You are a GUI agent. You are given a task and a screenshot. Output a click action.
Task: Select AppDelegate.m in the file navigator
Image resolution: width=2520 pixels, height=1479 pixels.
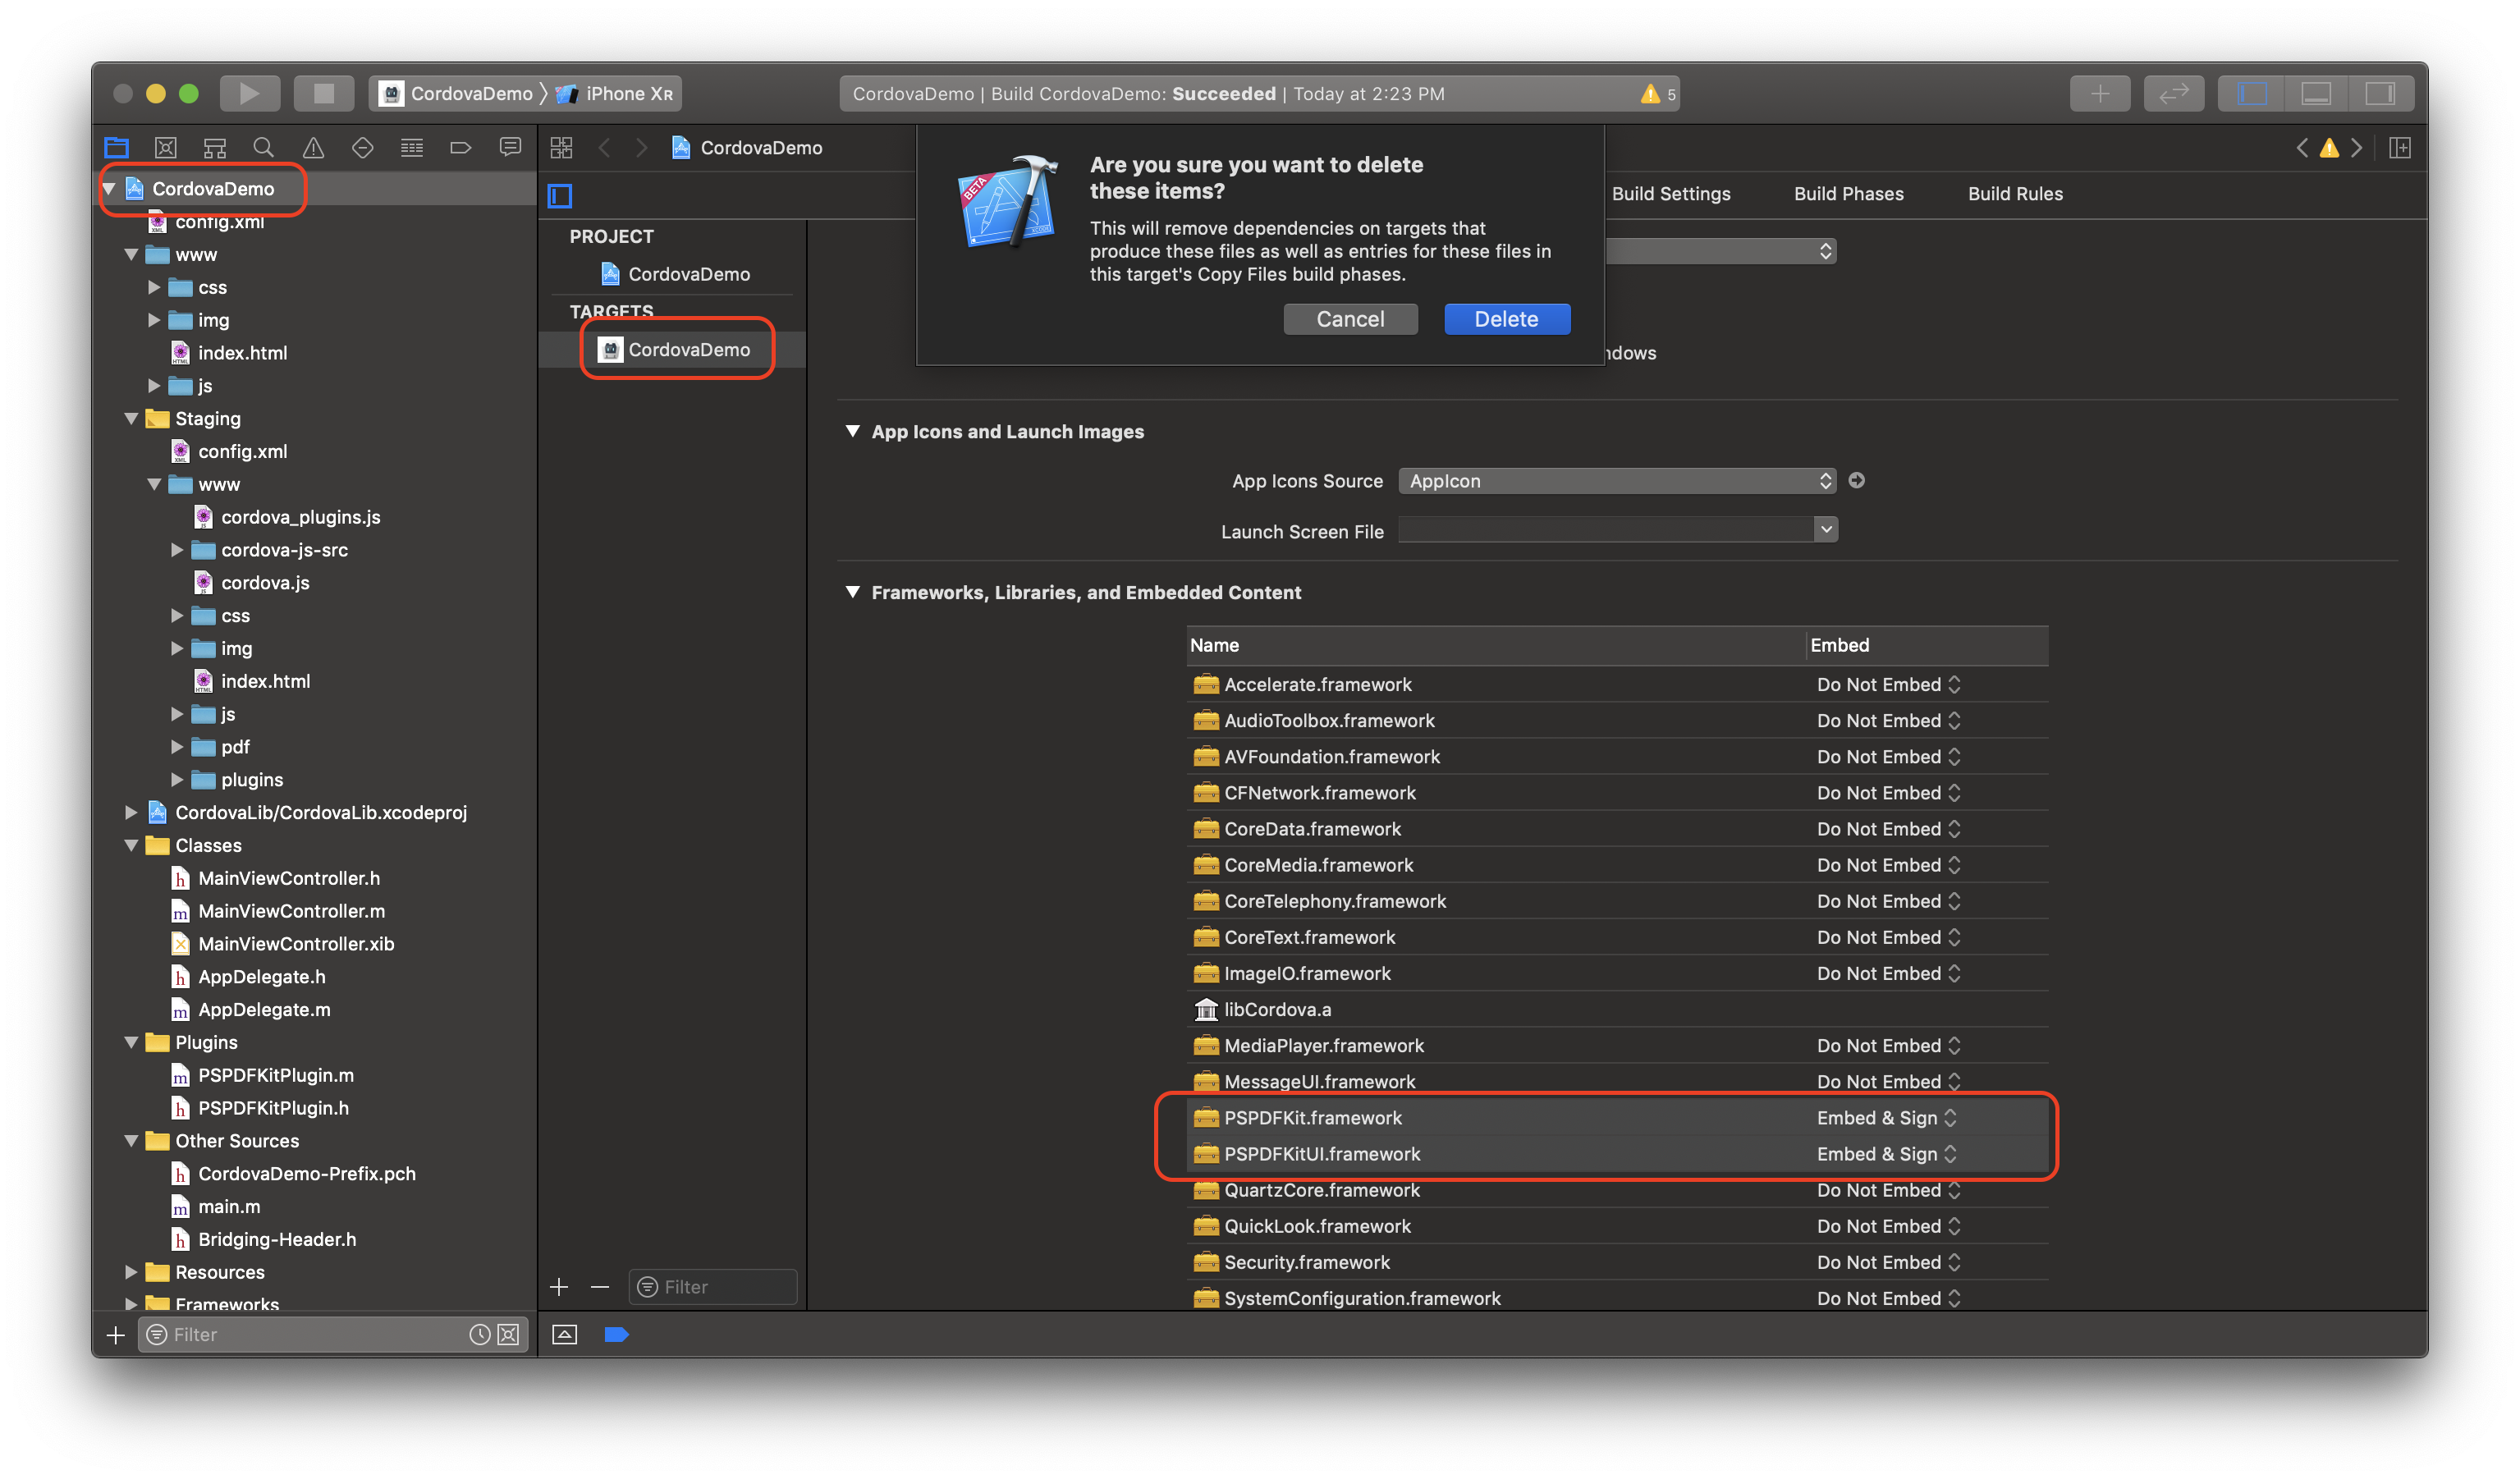[x=264, y=1009]
